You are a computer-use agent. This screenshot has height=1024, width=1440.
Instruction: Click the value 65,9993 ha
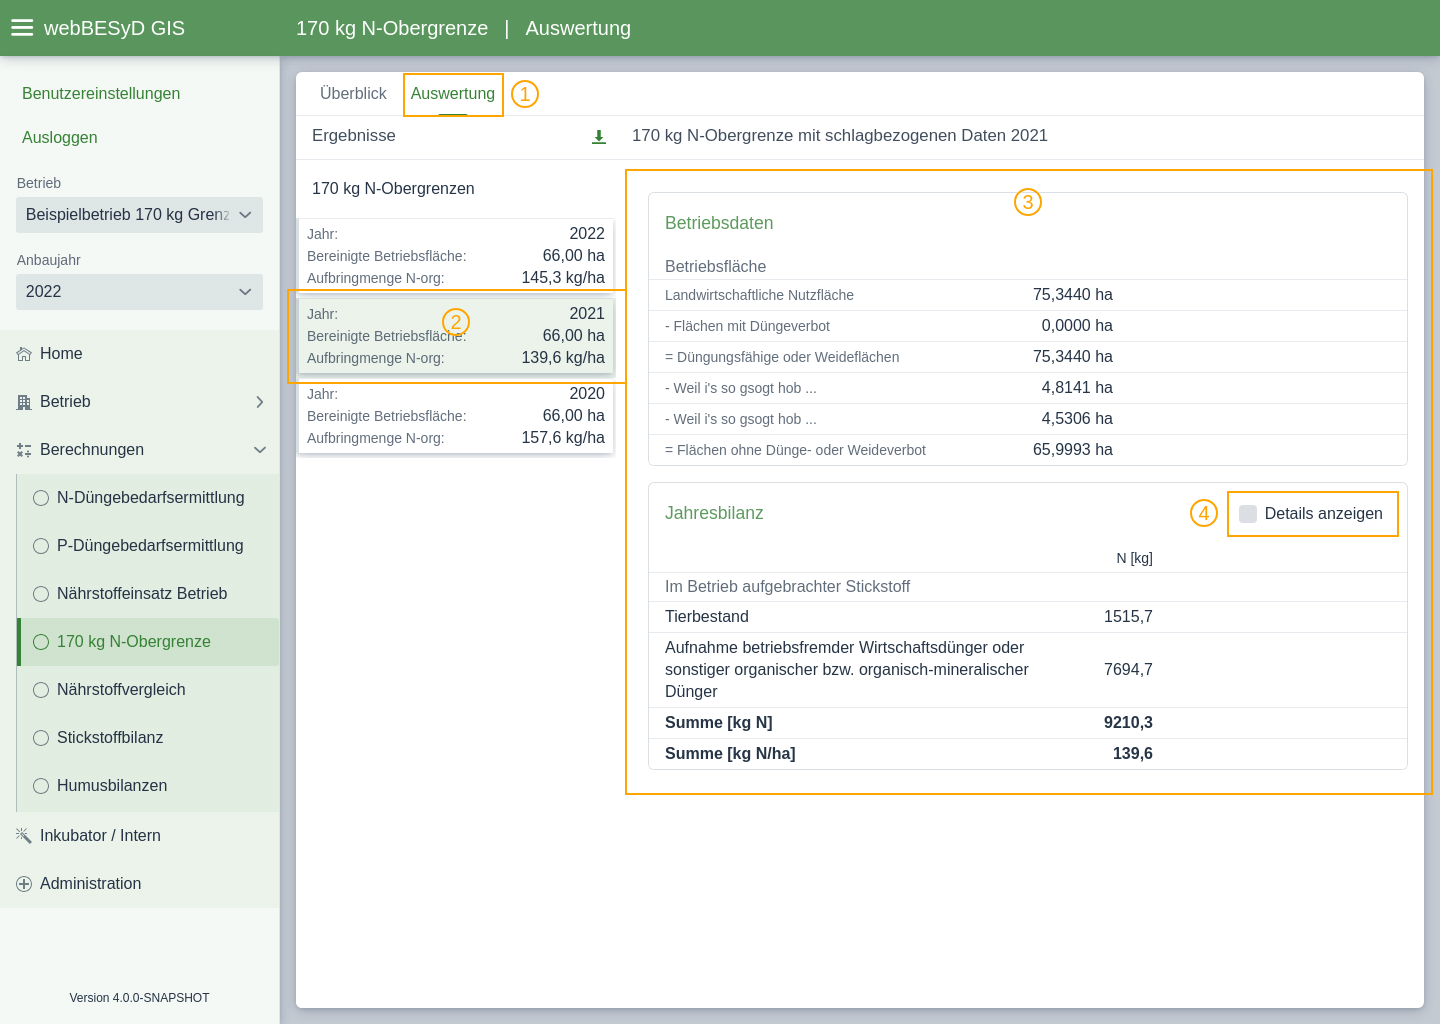[x=1073, y=450]
